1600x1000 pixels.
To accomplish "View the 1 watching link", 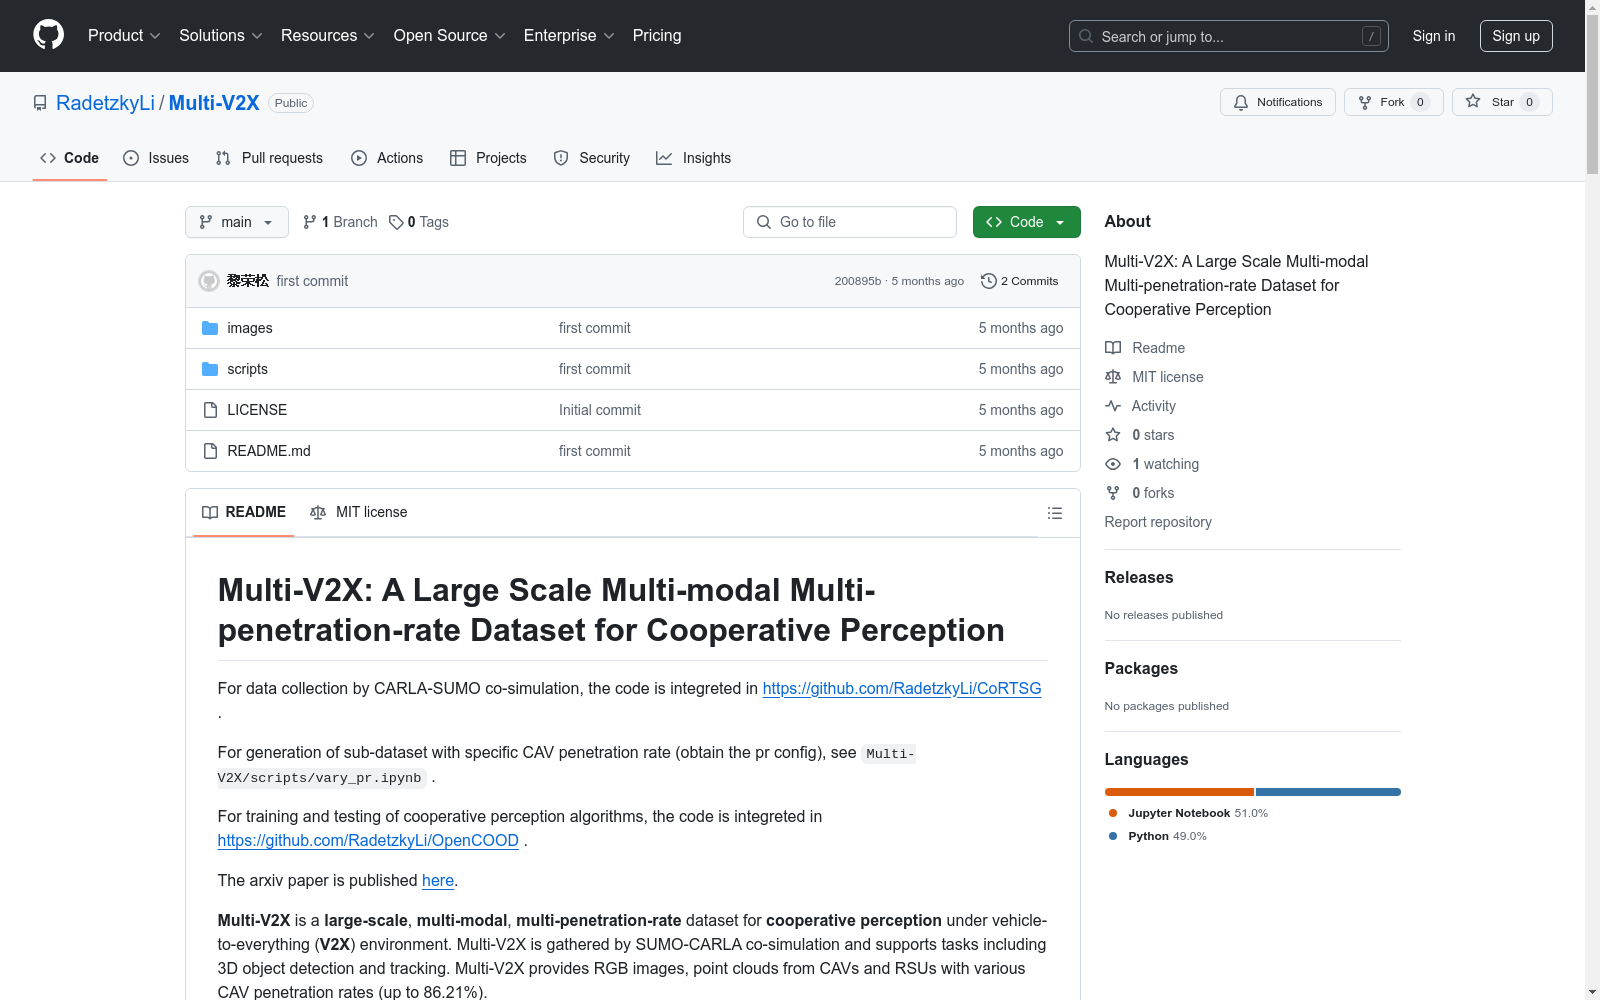I will [1152, 464].
